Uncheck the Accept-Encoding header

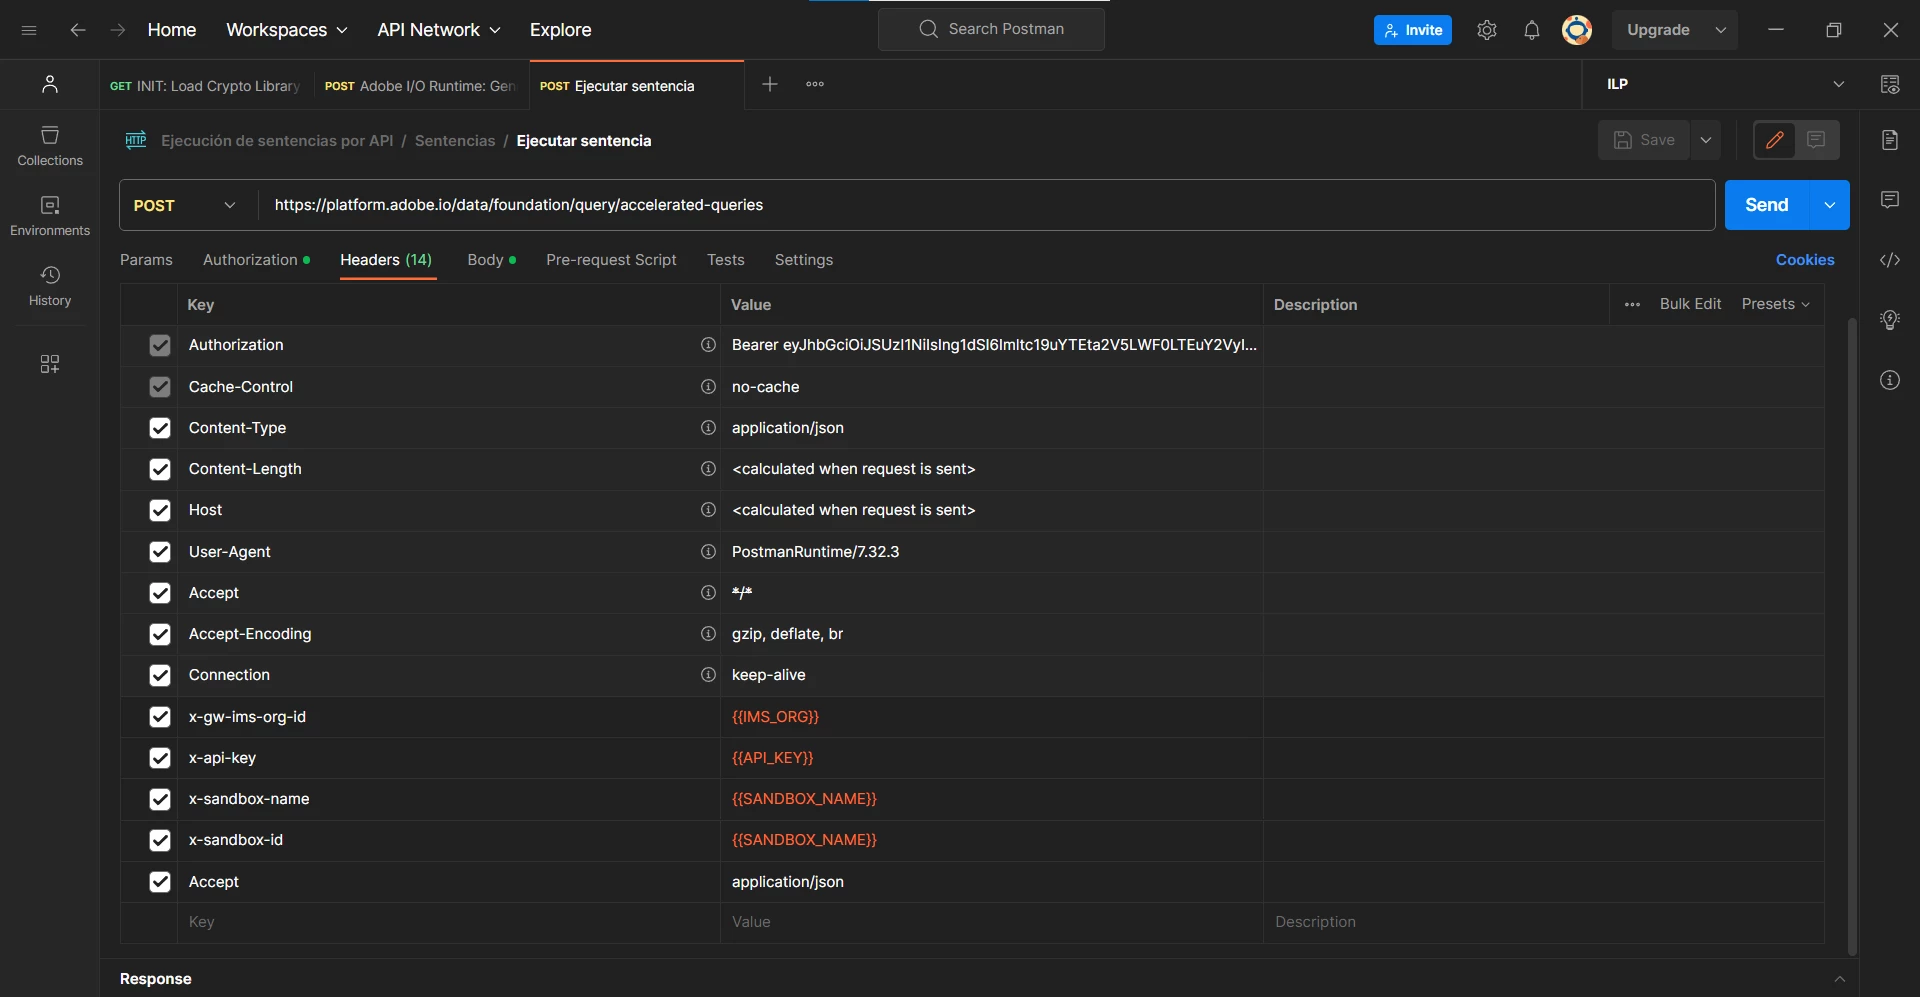[160, 634]
